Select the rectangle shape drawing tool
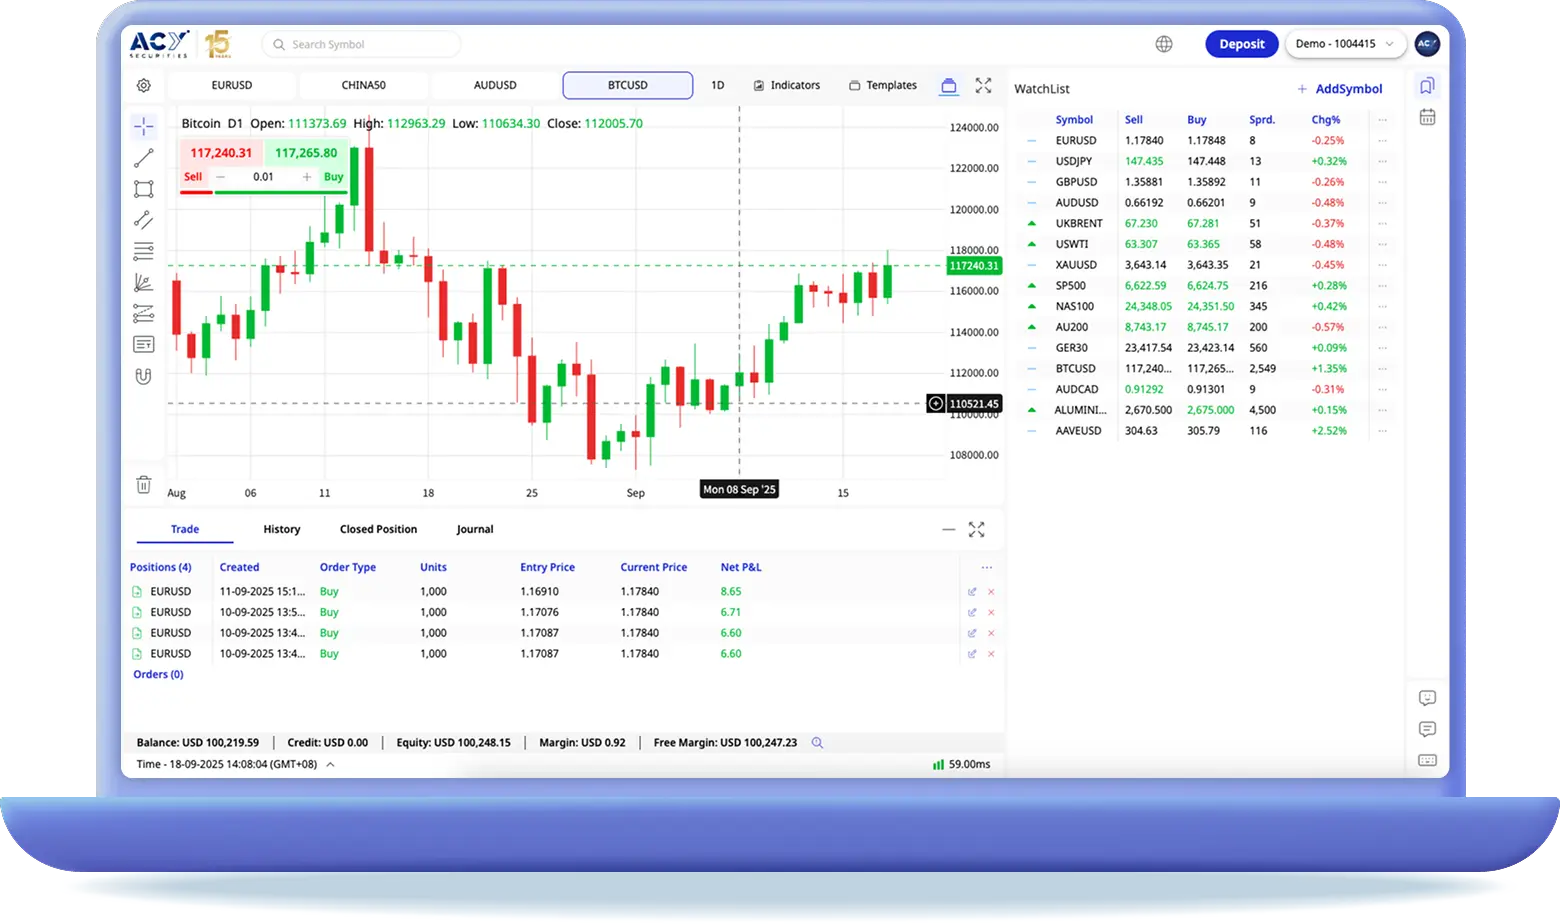The image size is (1560, 924). (x=144, y=189)
